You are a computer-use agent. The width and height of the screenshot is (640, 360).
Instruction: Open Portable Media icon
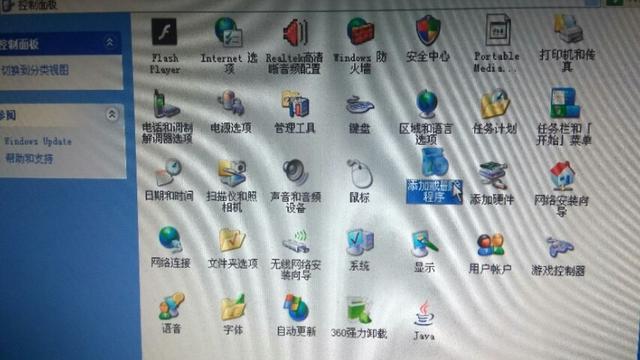tap(498, 30)
